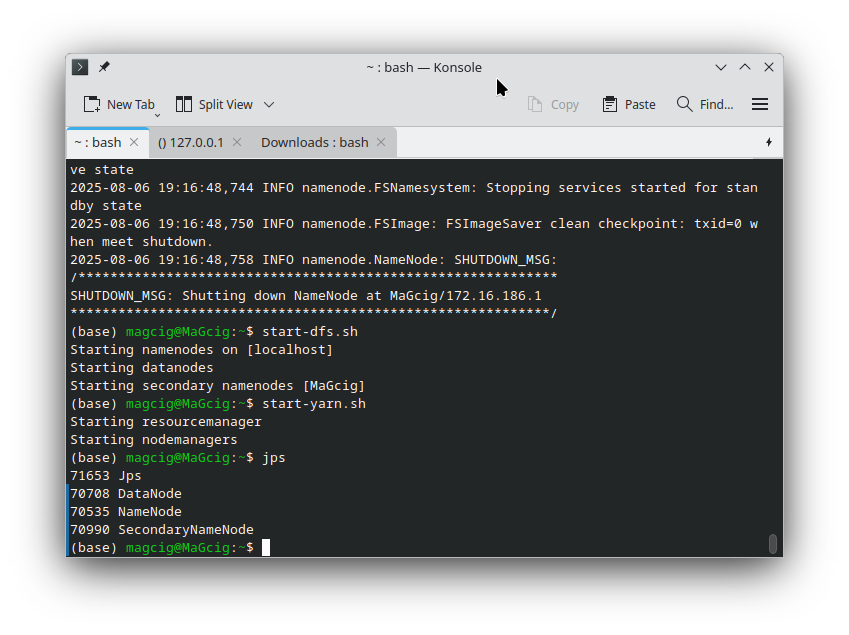This screenshot has width=849, height=635.
Task: Expand the Split View dropdown chevron
Action: [269, 104]
